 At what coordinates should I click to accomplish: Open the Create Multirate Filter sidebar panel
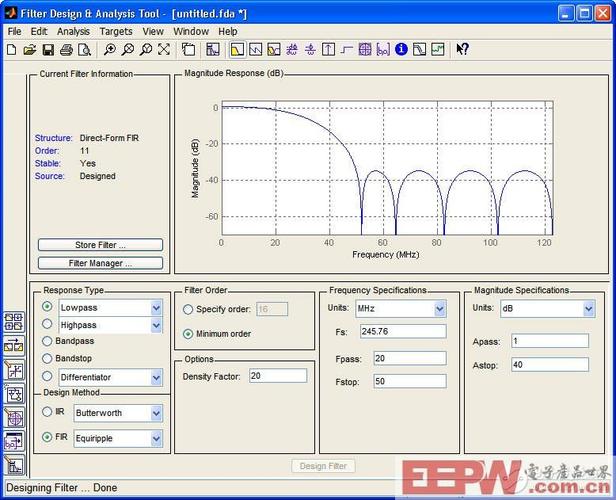click(14, 322)
